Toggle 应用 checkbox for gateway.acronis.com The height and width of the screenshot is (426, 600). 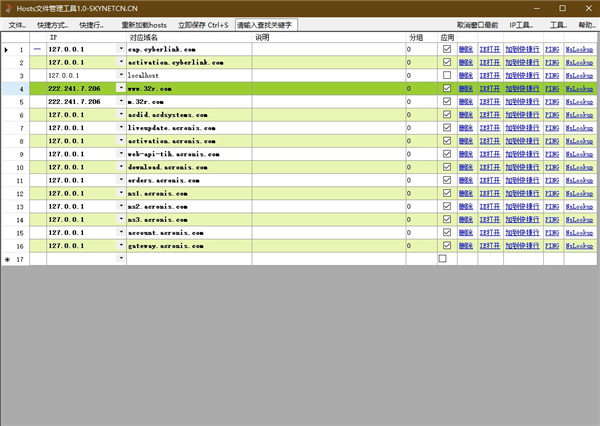click(446, 245)
